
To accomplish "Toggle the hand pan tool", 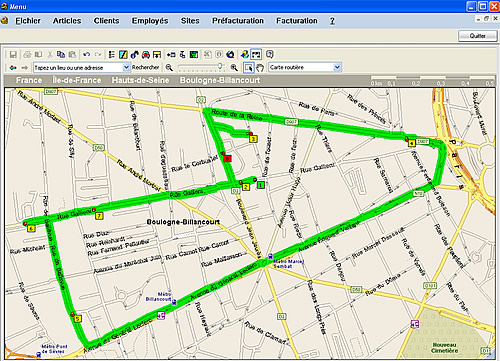I will click(x=260, y=68).
